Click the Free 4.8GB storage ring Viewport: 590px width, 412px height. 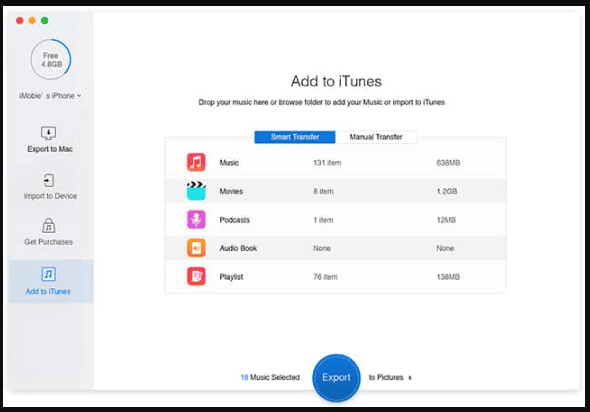(x=50, y=59)
